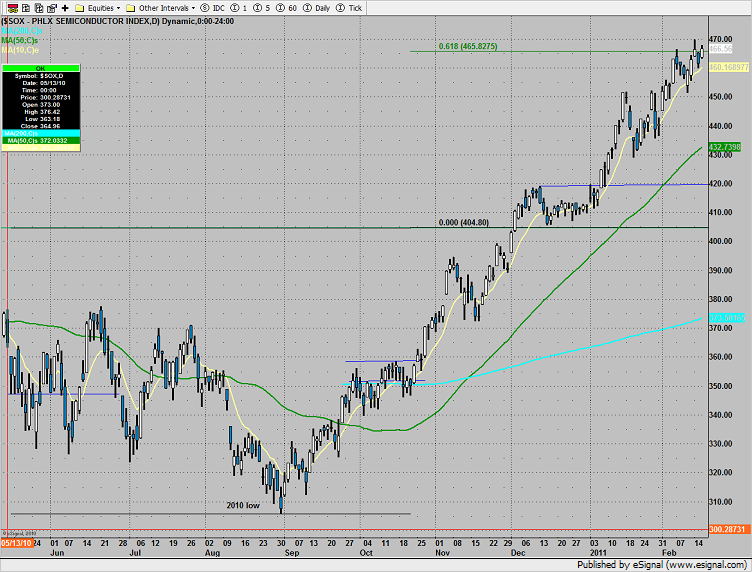
Task: Click the red quote window icon in toolbar
Action: pyautogui.click(x=8, y=7)
